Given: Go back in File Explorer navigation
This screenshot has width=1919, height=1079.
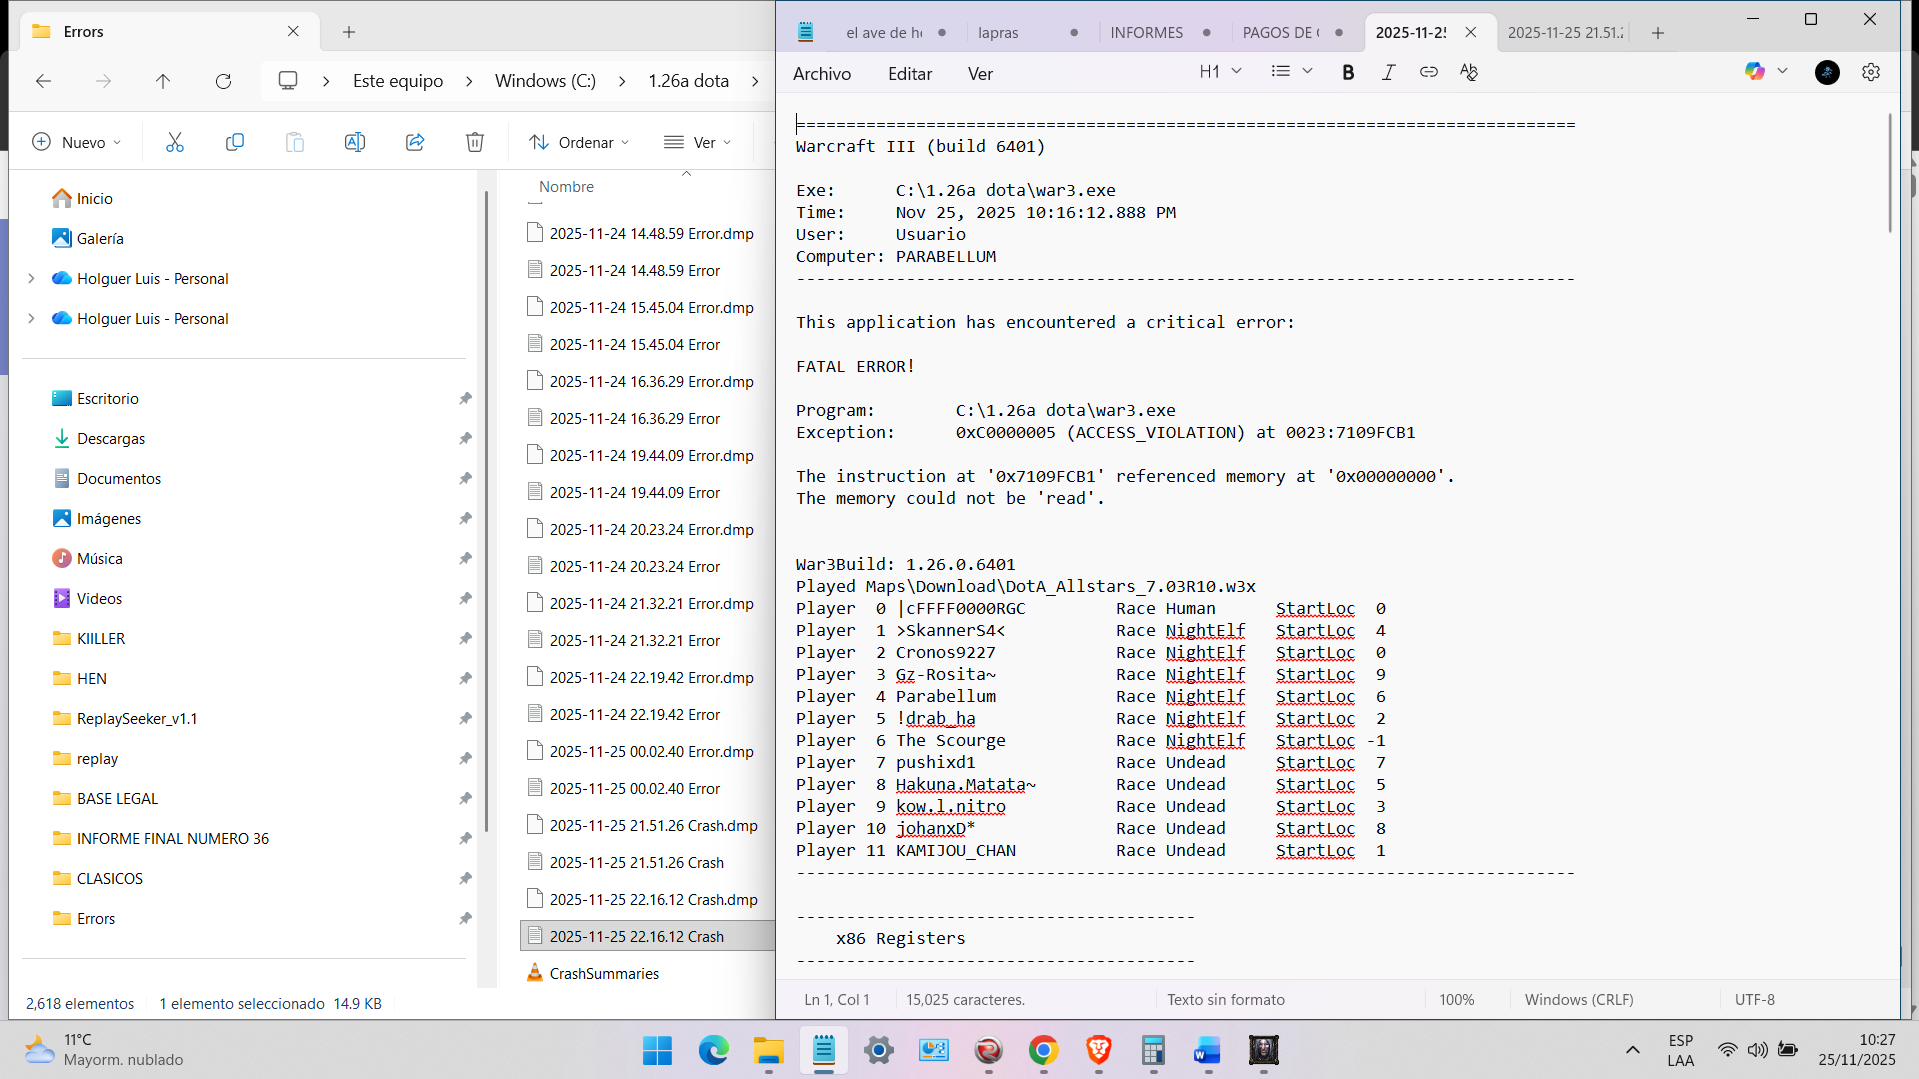Looking at the screenshot, I should [43, 81].
